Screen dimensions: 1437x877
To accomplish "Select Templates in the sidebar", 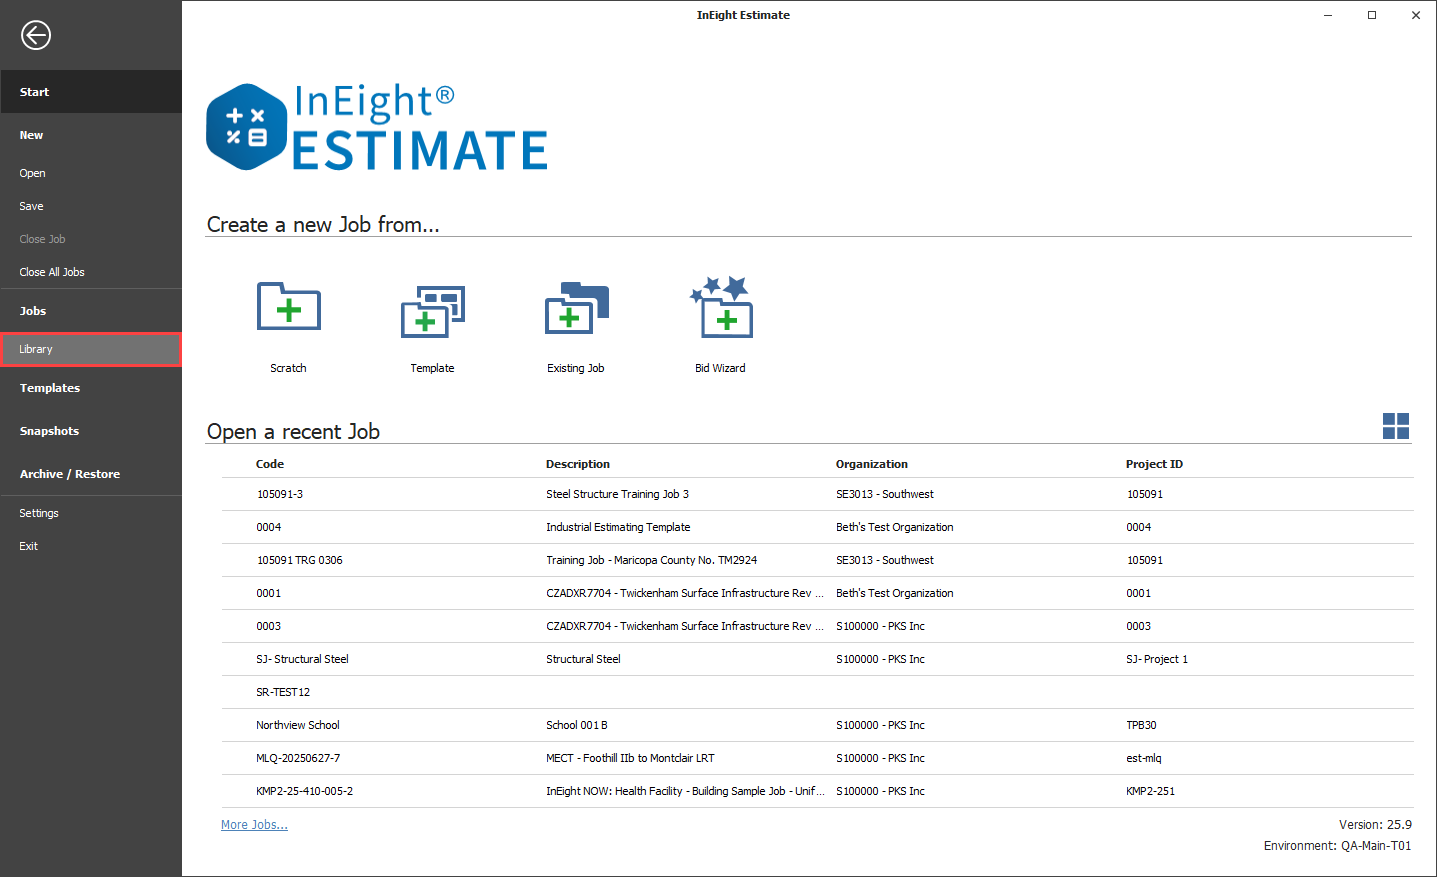I will [50, 388].
